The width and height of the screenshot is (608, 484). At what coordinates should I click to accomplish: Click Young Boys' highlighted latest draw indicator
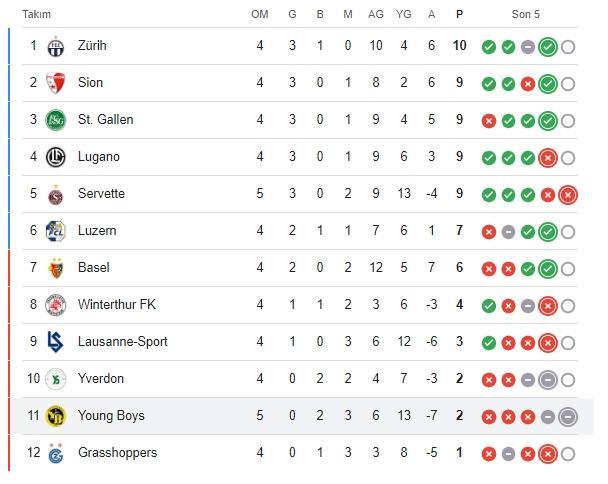568,417
